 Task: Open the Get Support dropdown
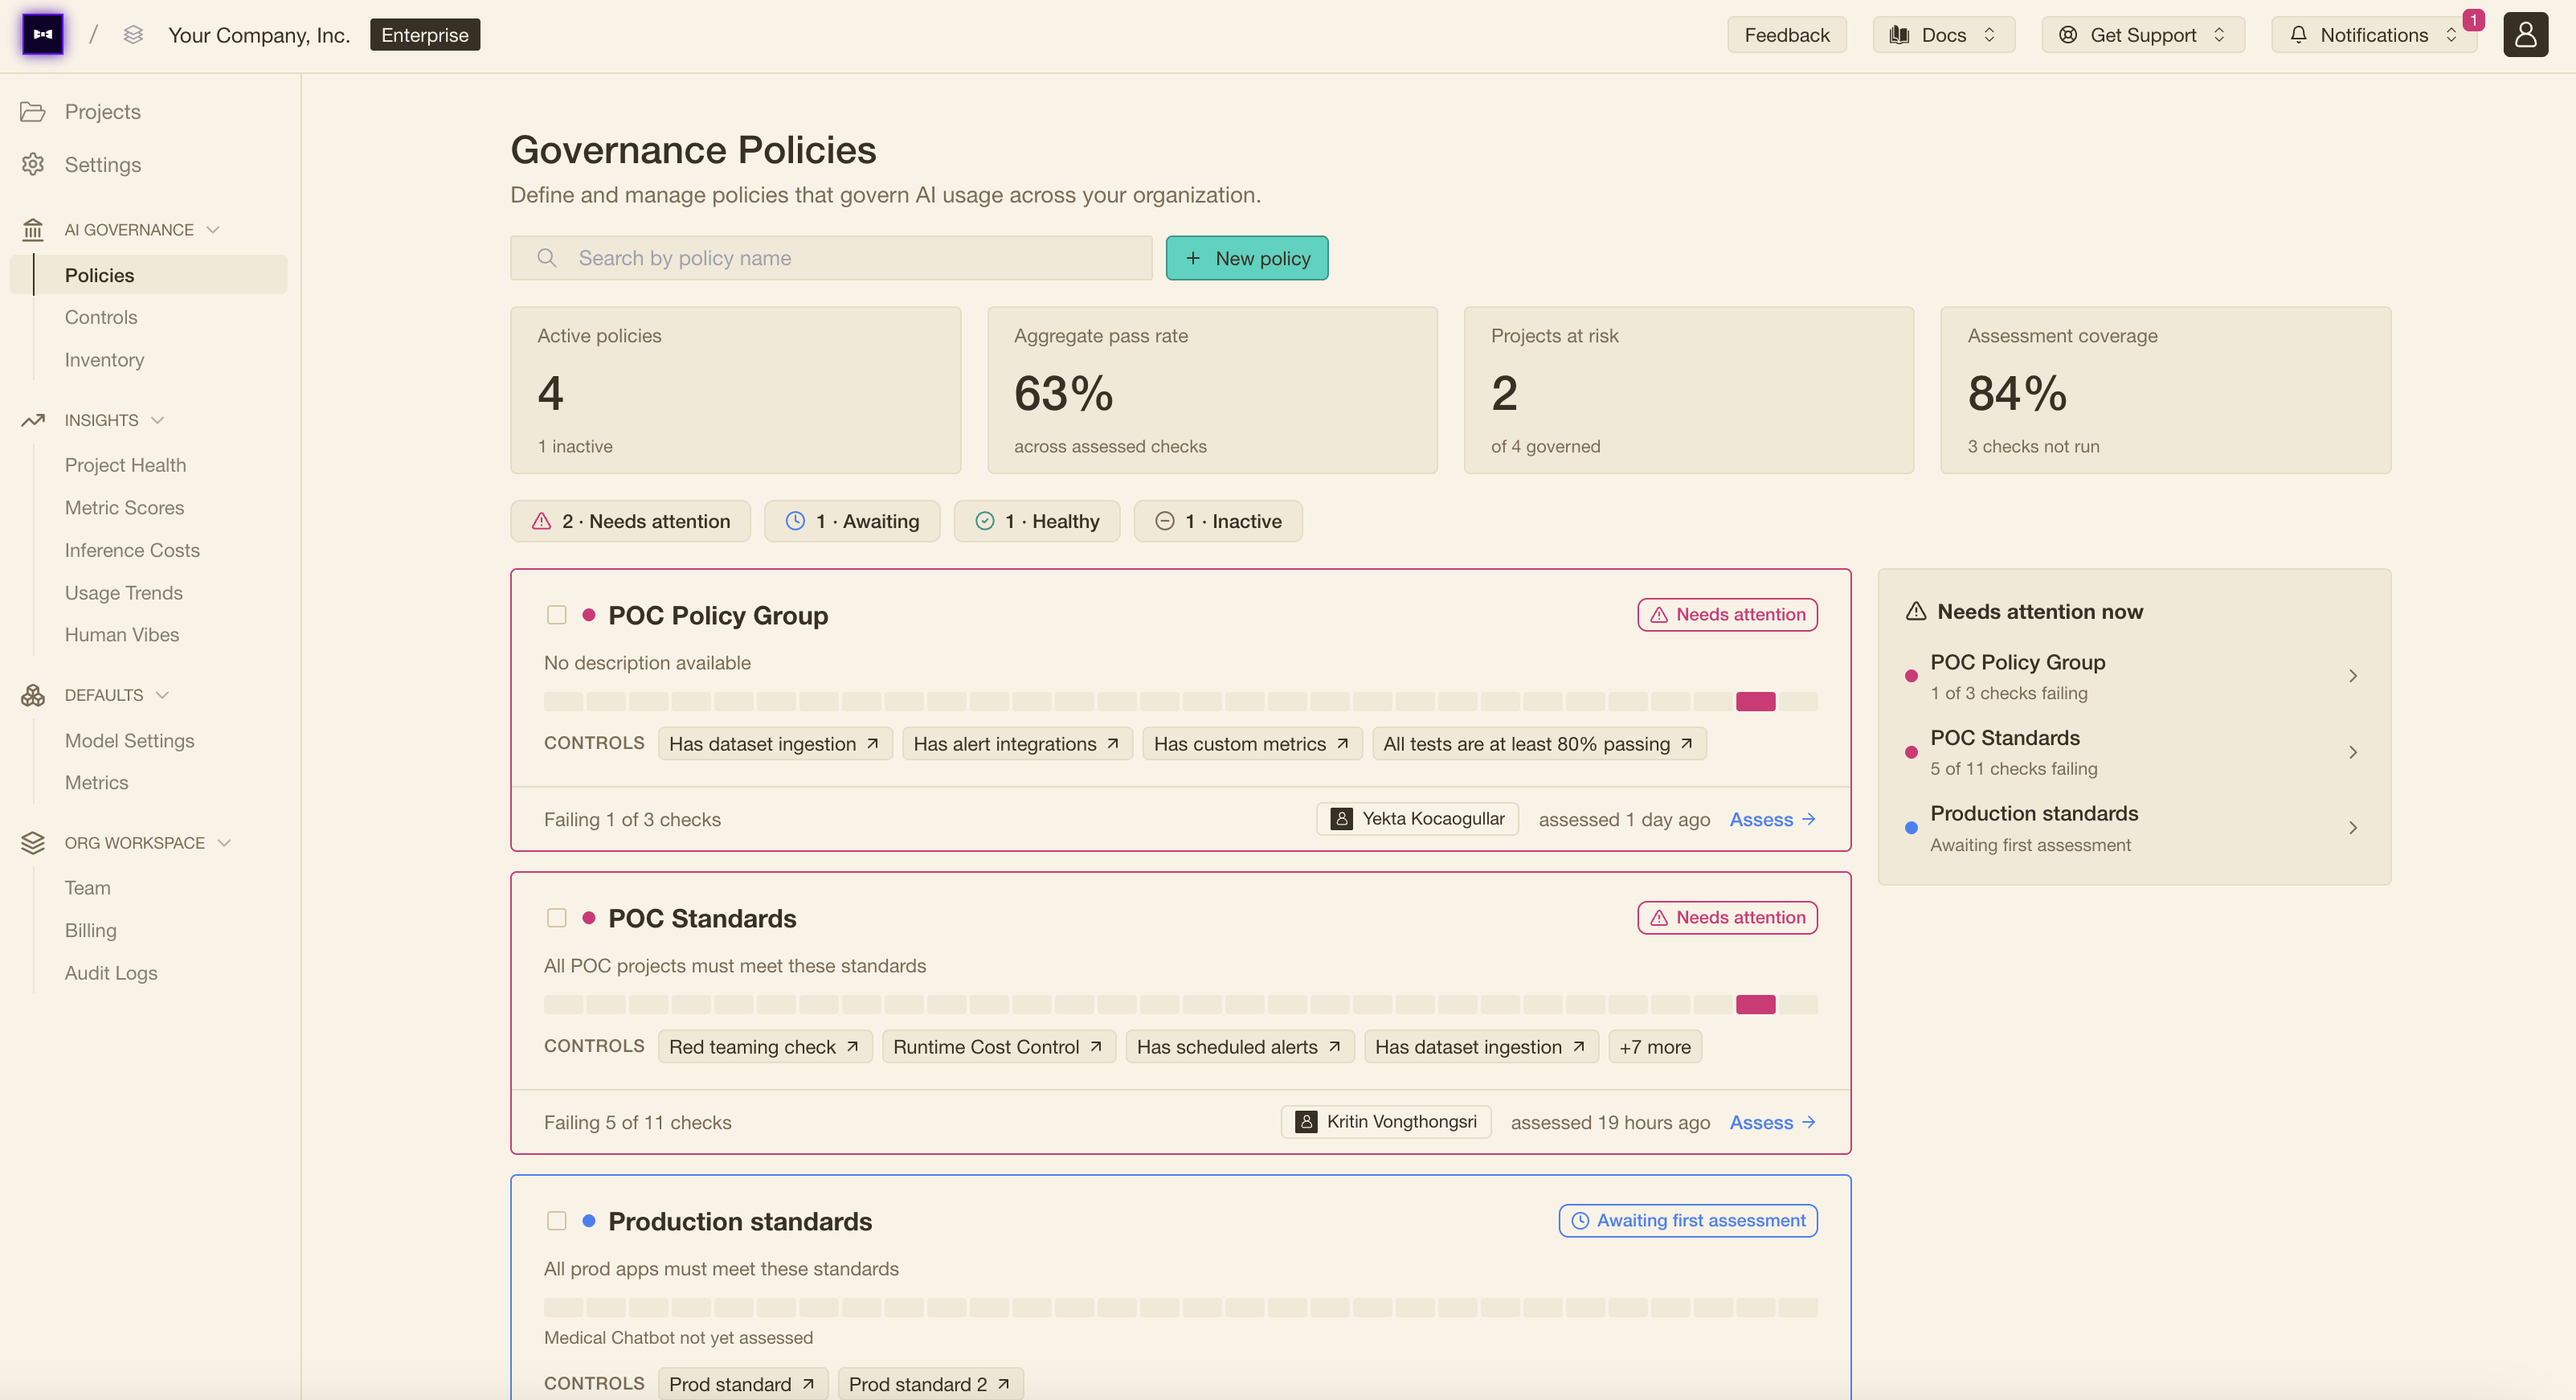tap(2143, 35)
